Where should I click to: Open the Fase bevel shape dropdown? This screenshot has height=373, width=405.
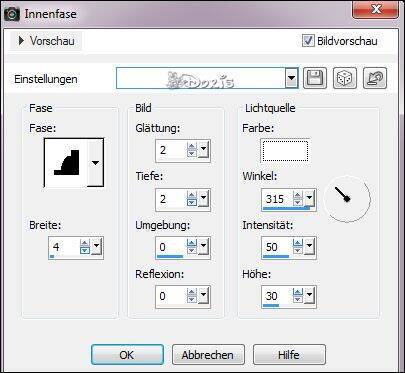pyautogui.click(x=96, y=163)
